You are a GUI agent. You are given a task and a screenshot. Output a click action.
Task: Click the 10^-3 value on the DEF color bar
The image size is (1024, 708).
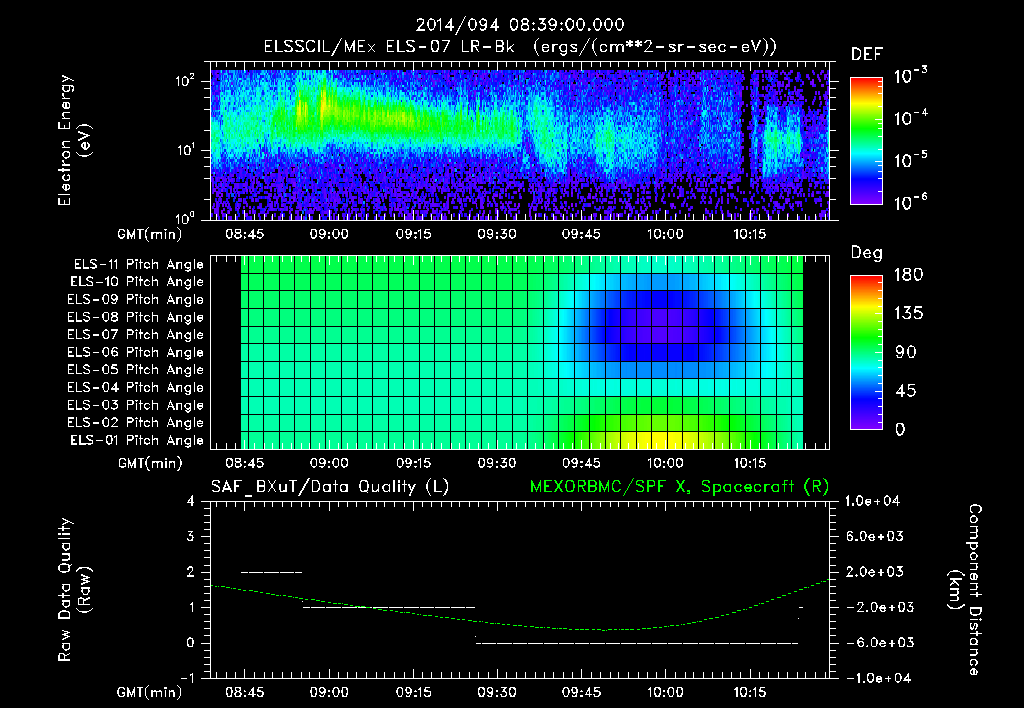point(910,76)
